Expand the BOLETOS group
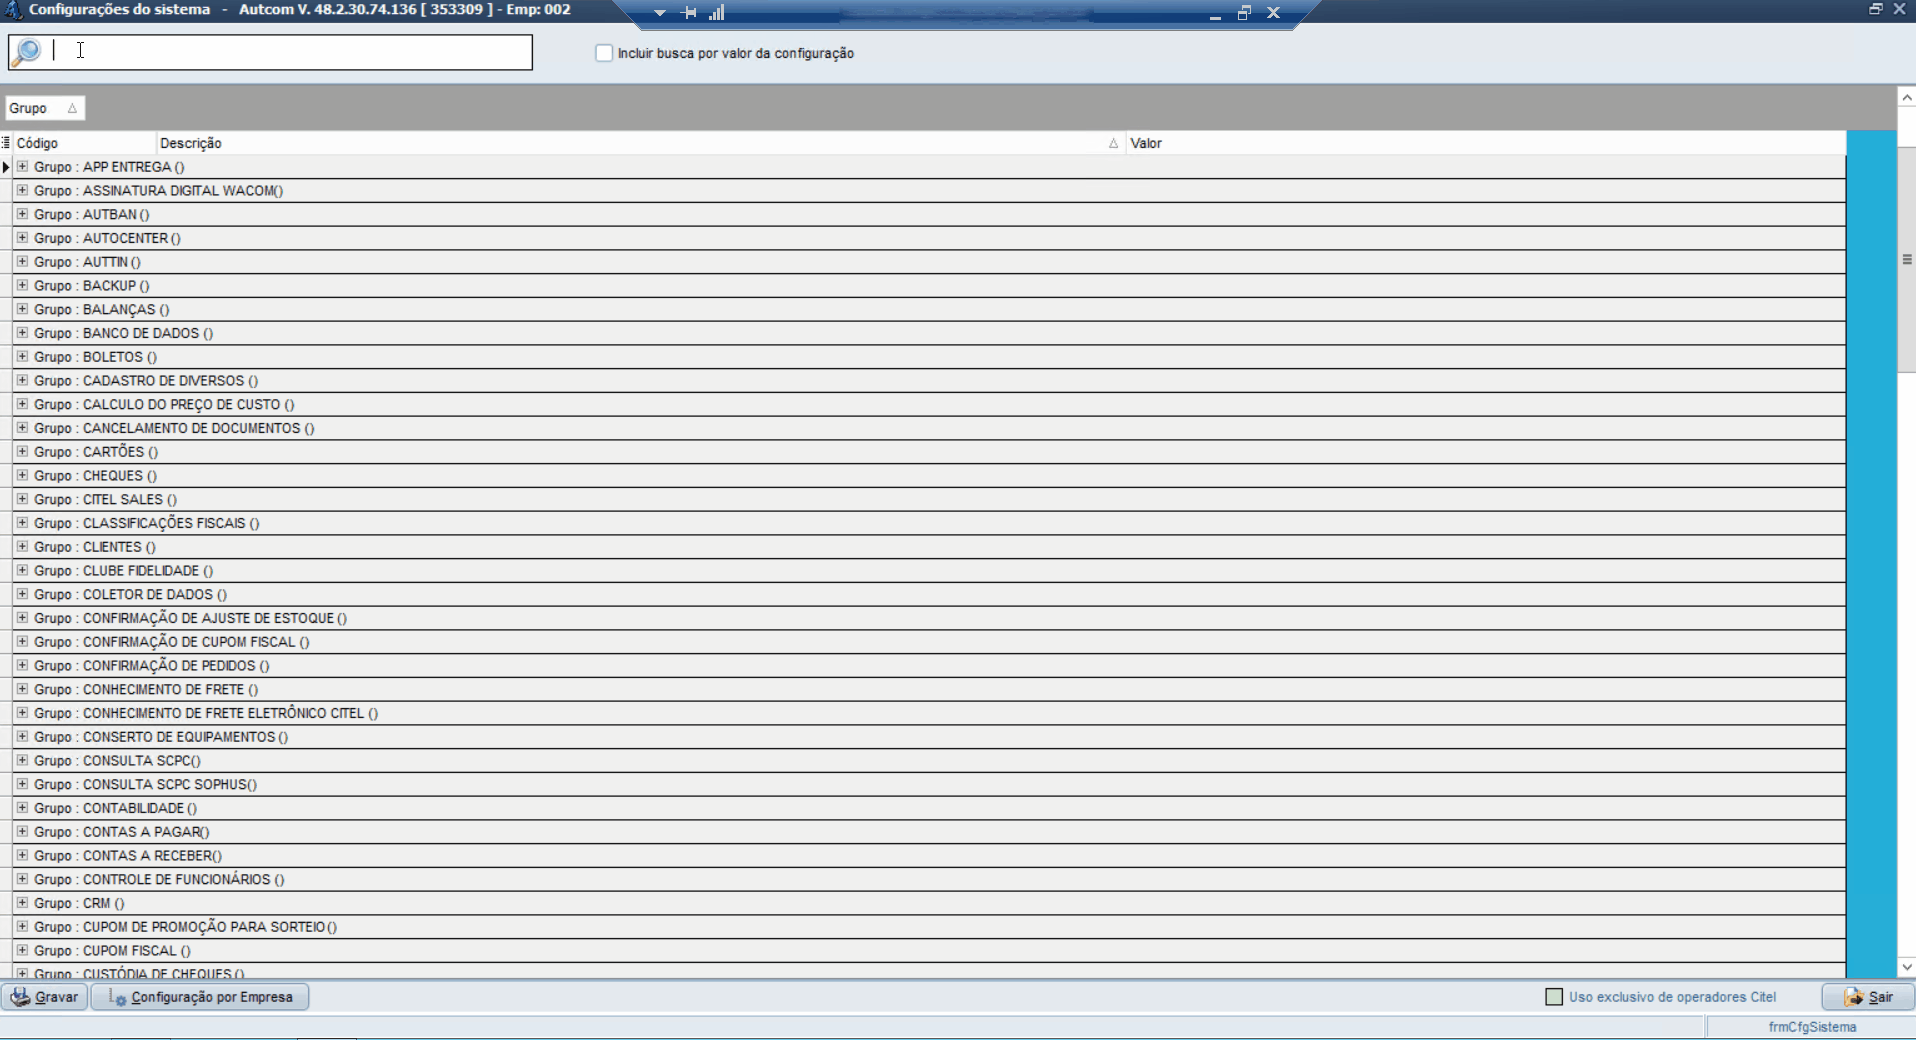This screenshot has width=1916, height=1040. [22, 357]
